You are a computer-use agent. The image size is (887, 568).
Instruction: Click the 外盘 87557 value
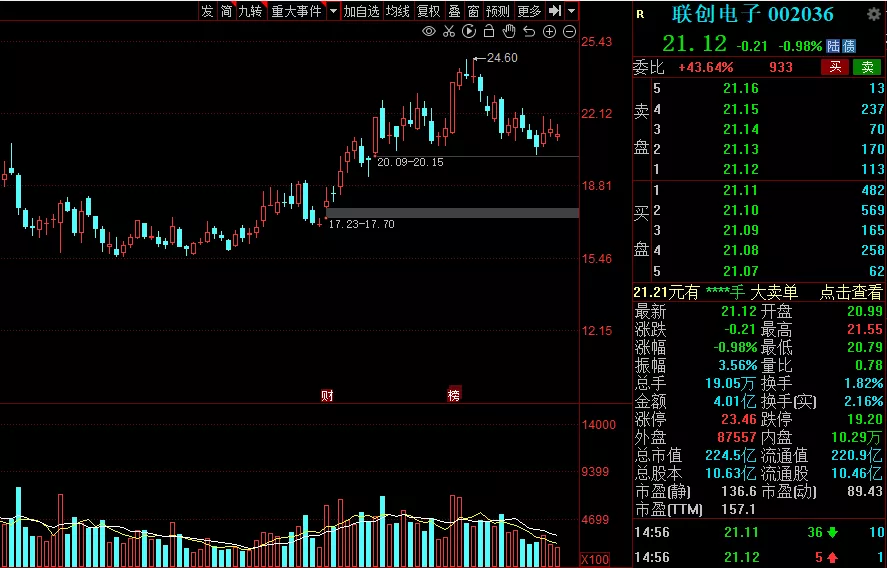click(x=738, y=437)
